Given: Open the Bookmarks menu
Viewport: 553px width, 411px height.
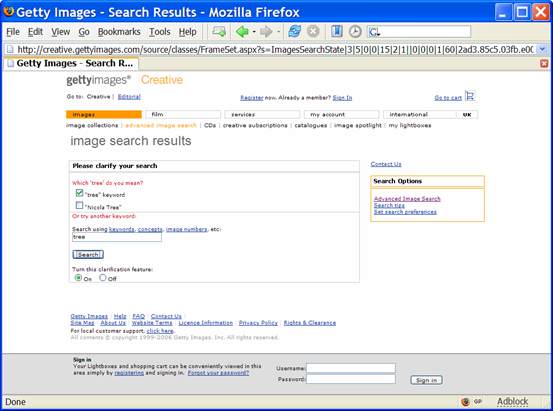Looking at the screenshot, I should click(119, 32).
